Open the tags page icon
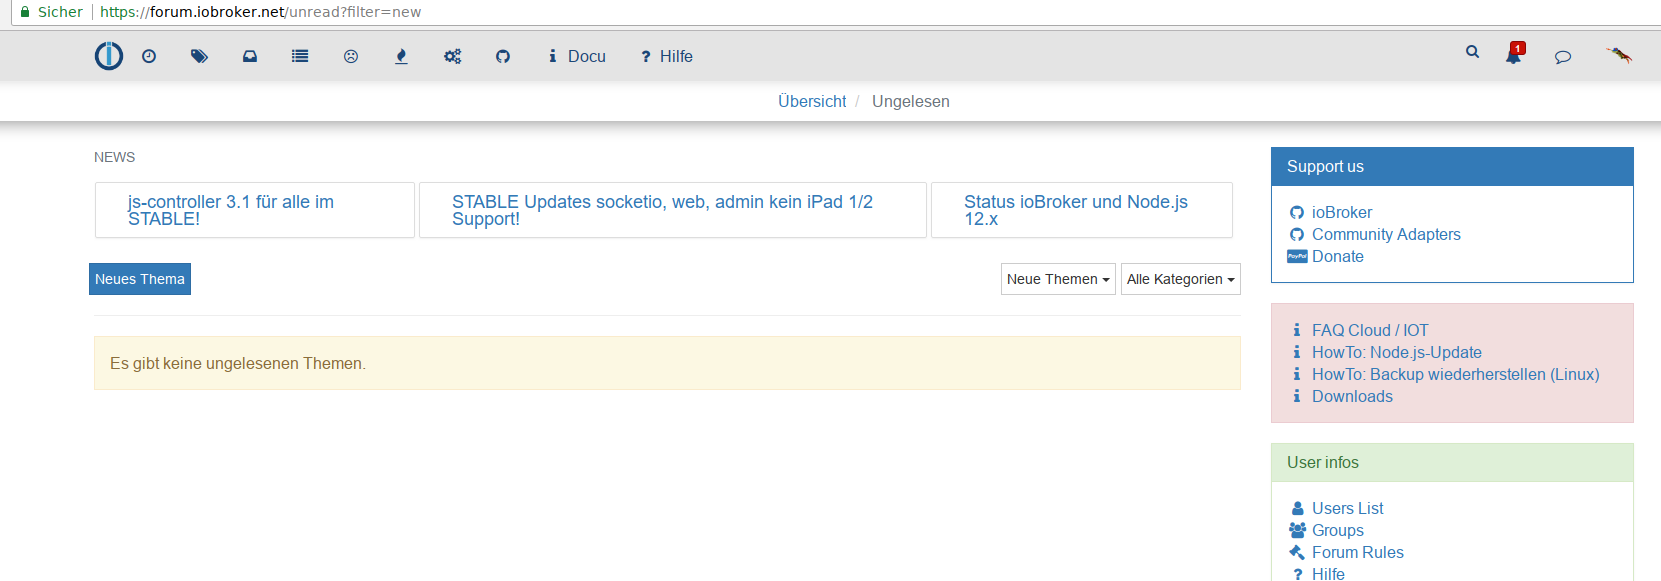Viewport: 1661px width, 581px height. [199, 57]
